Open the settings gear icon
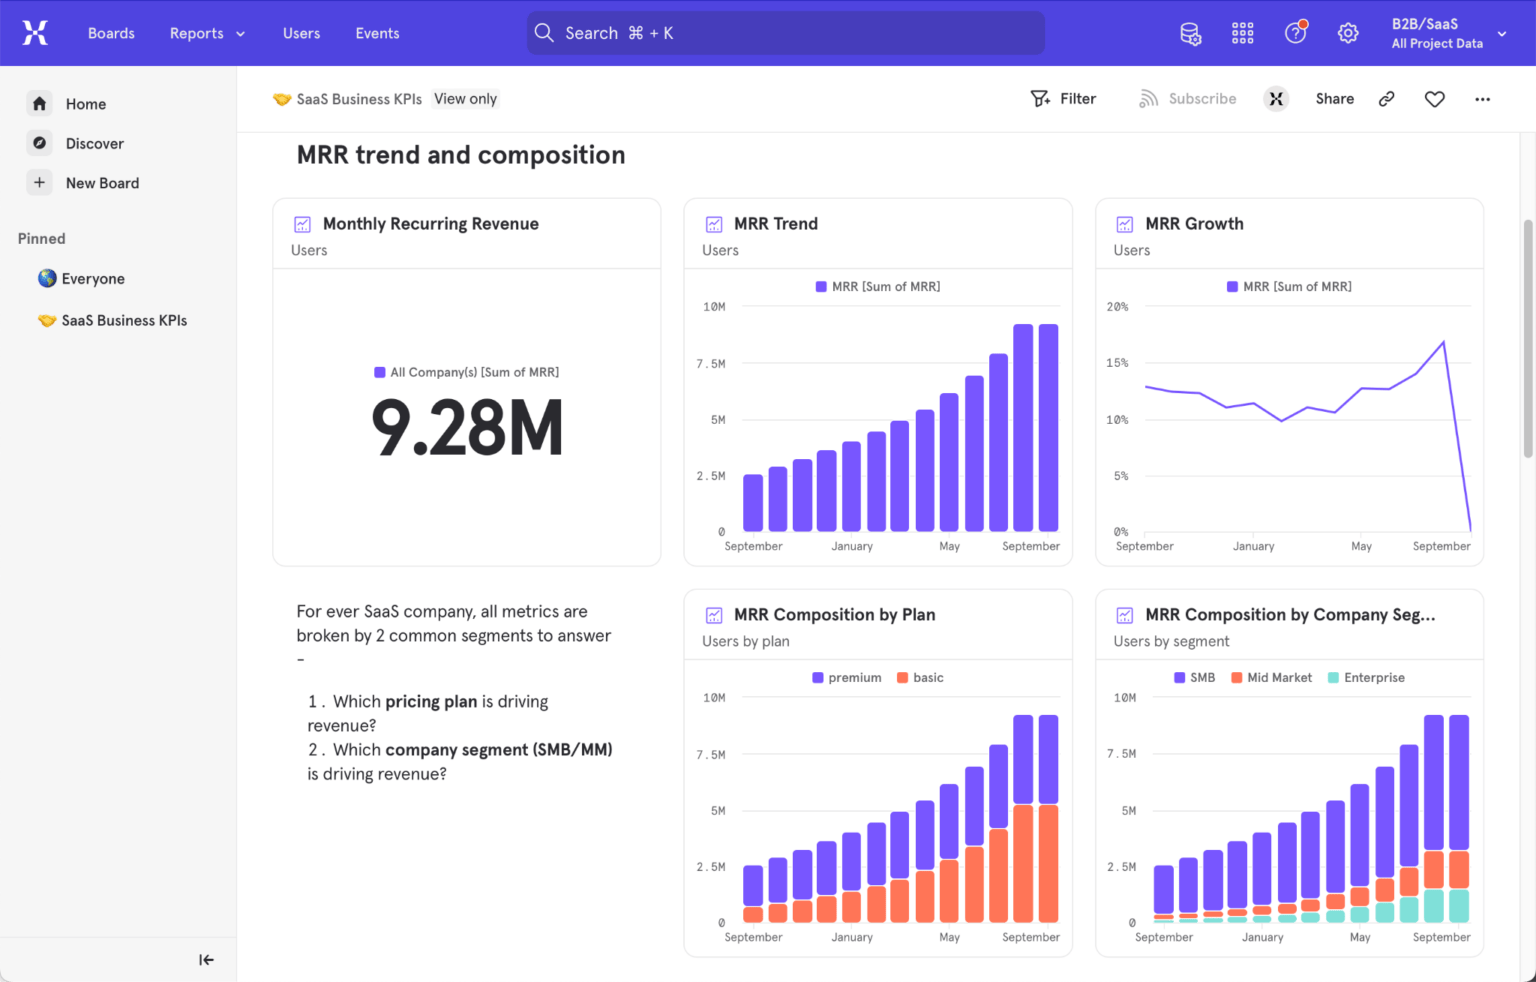1536x982 pixels. (x=1348, y=33)
